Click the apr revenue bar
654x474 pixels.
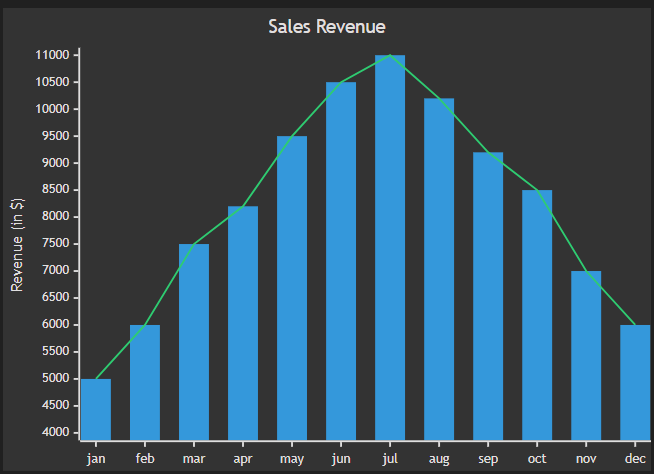coord(243,323)
